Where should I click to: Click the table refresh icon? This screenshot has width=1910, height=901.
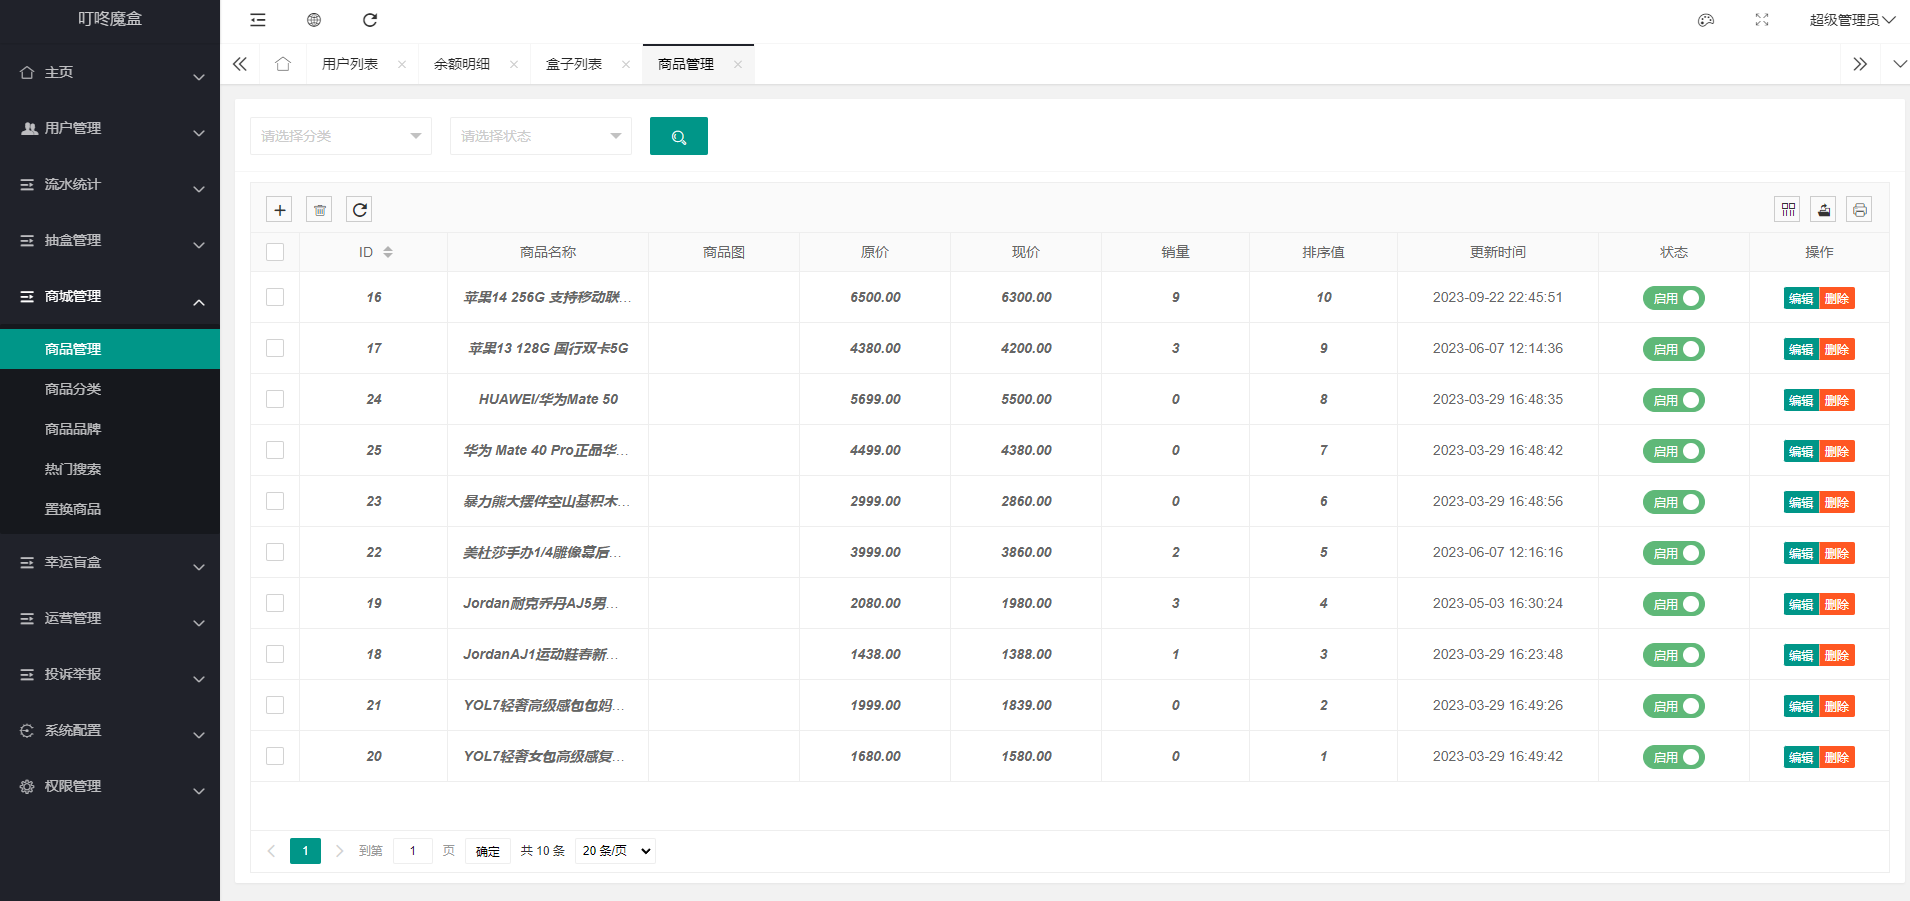click(x=360, y=210)
